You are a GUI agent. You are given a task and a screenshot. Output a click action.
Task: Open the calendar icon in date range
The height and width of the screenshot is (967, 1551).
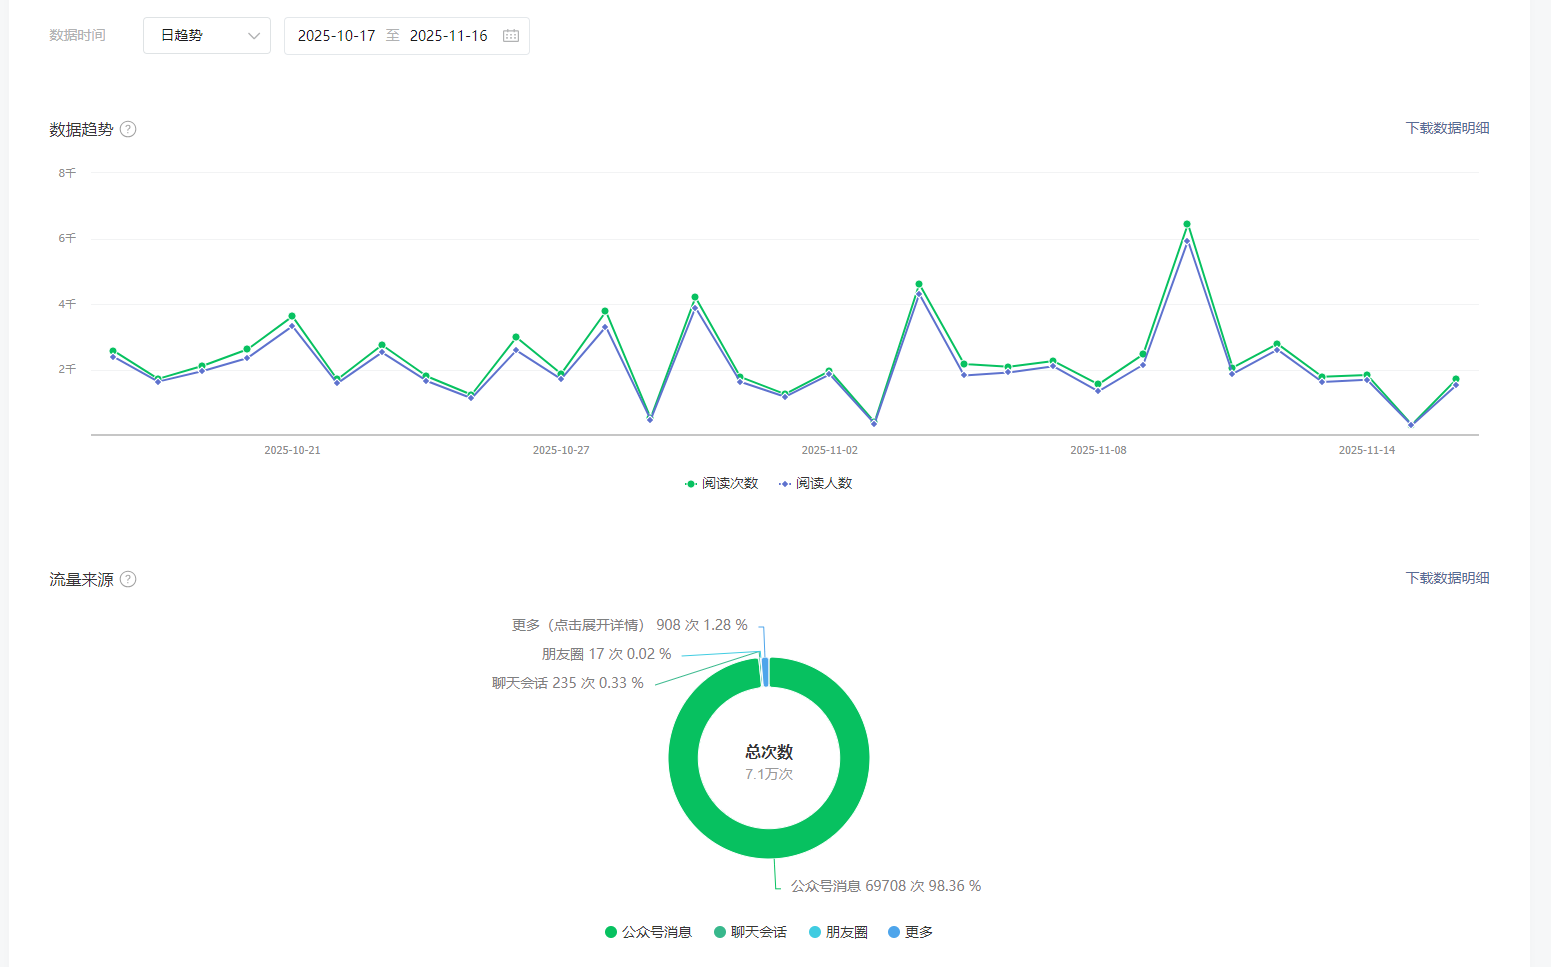click(511, 36)
